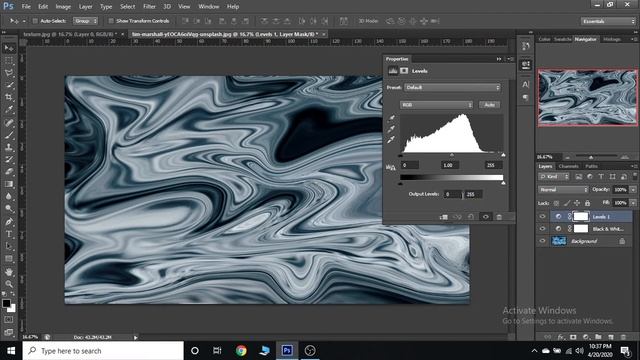The height and width of the screenshot is (360, 640).
Task: Open the Auto-Select Group dropdown
Action: tap(85, 21)
